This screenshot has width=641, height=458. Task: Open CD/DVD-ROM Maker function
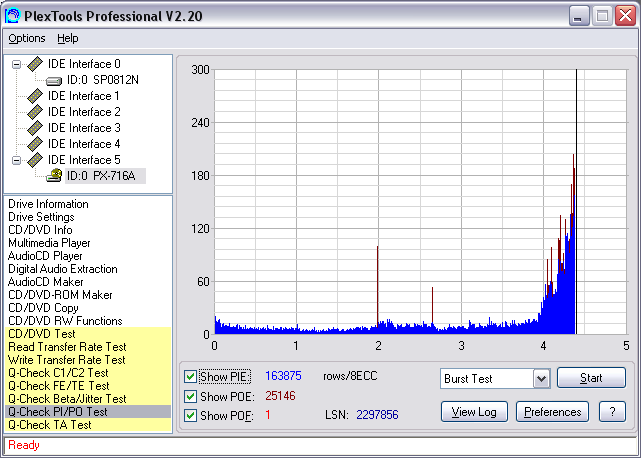60,295
